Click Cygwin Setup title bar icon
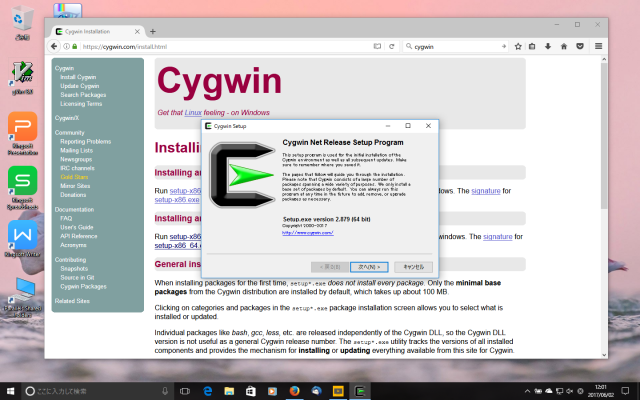This screenshot has height=400, width=640. [x=208, y=126]
